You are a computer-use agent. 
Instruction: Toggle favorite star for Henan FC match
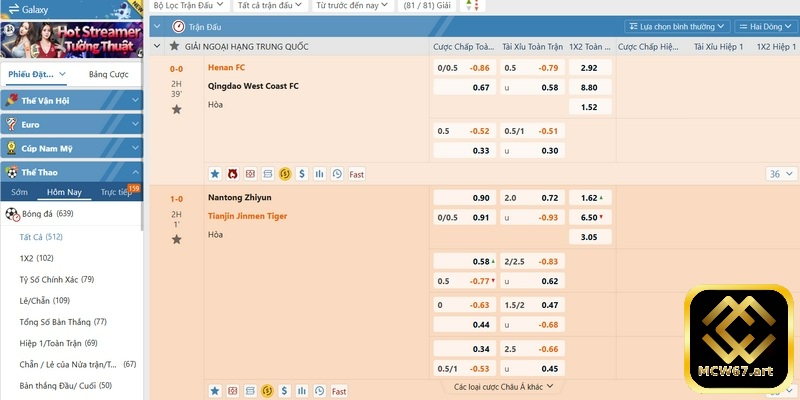pyautogui.click(x=176, y=108)
